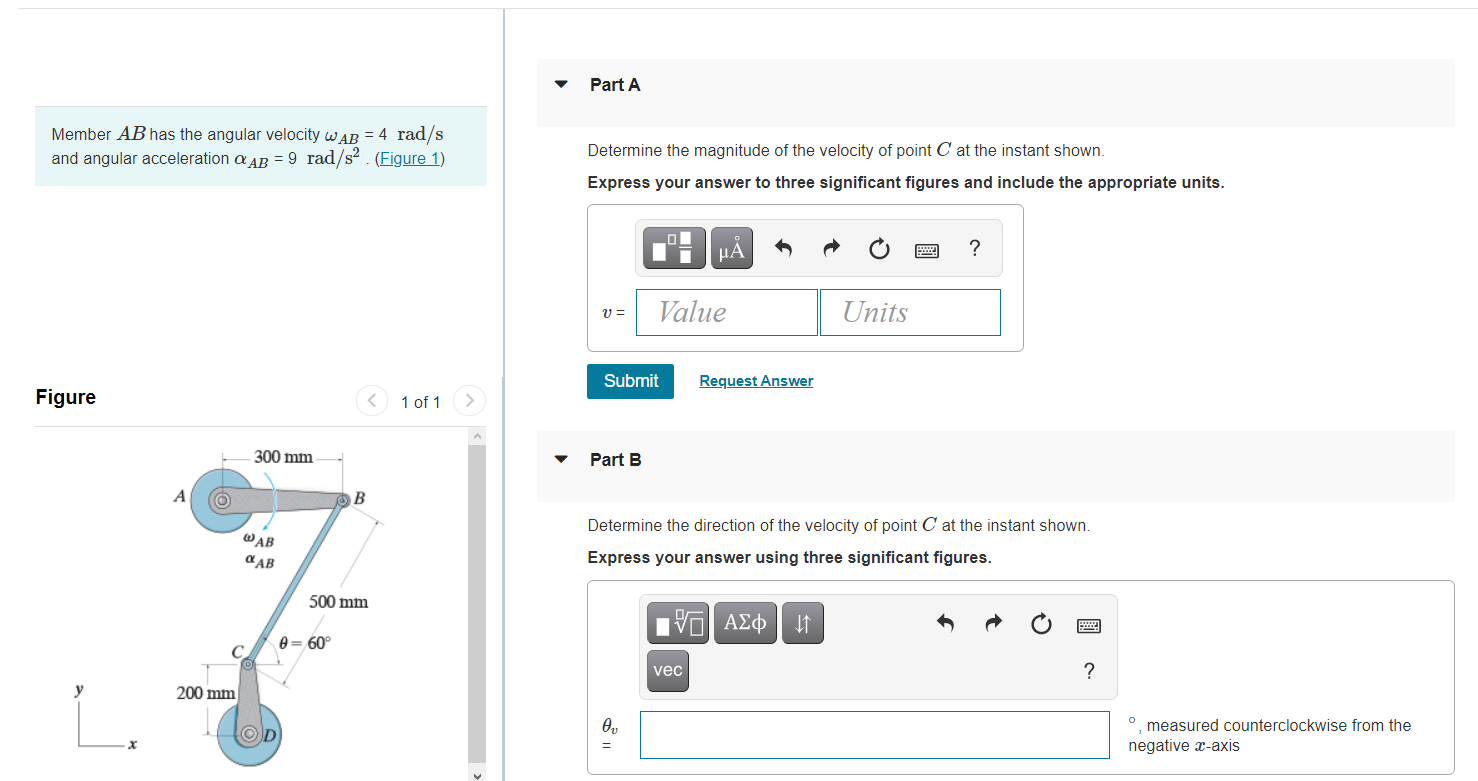This screenshot has width=1478, height=781.
Task: Click the vec button in Part B
Action: [x=668, y=670]
